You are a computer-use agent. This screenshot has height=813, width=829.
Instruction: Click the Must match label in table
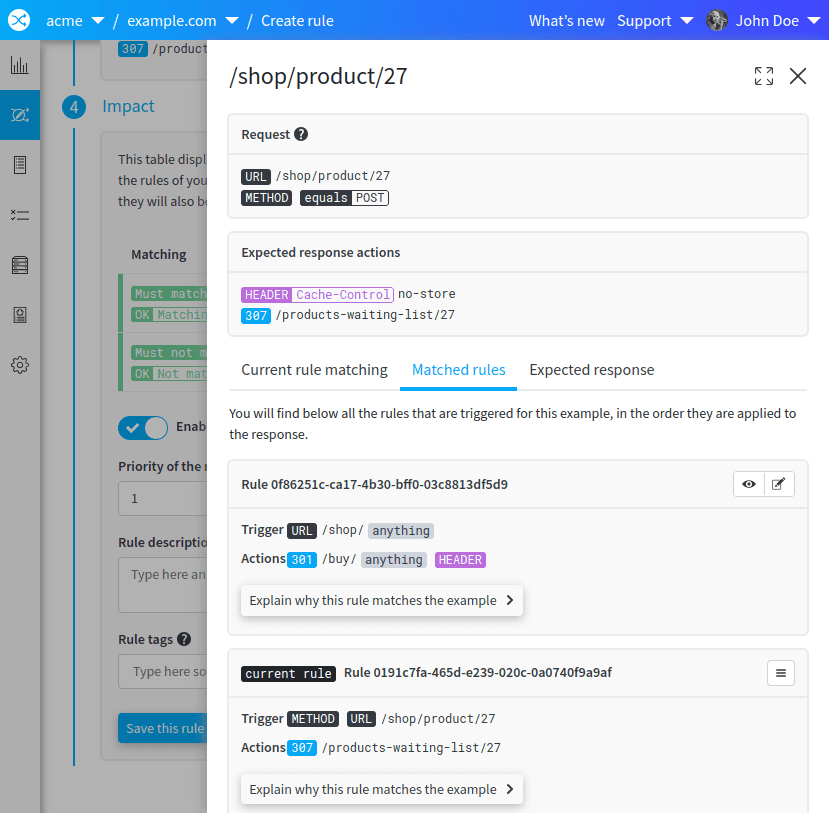coord(169,293)
